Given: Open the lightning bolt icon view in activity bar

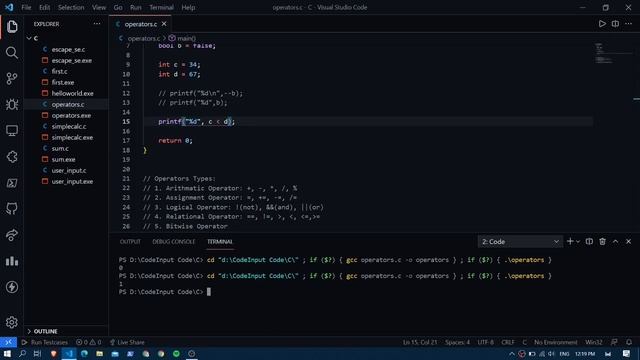Looking at the screenshot, I should 12,287.
